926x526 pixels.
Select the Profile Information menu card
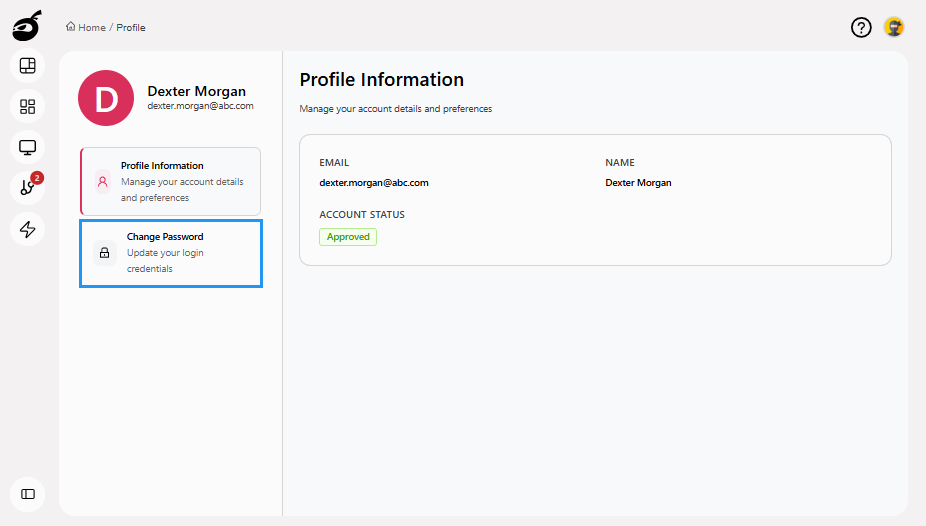pos(171,181)
